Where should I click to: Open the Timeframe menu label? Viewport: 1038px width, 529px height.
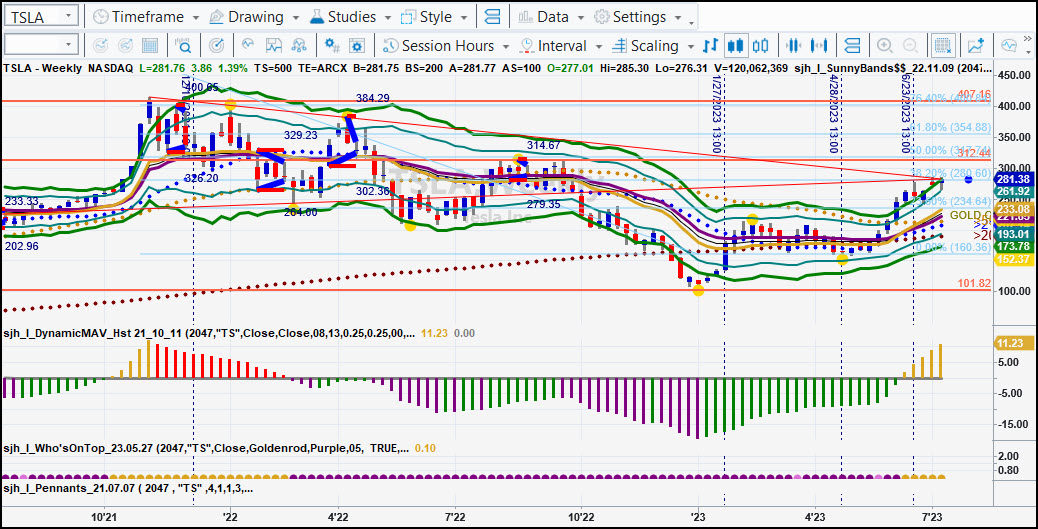pos(149,17)
